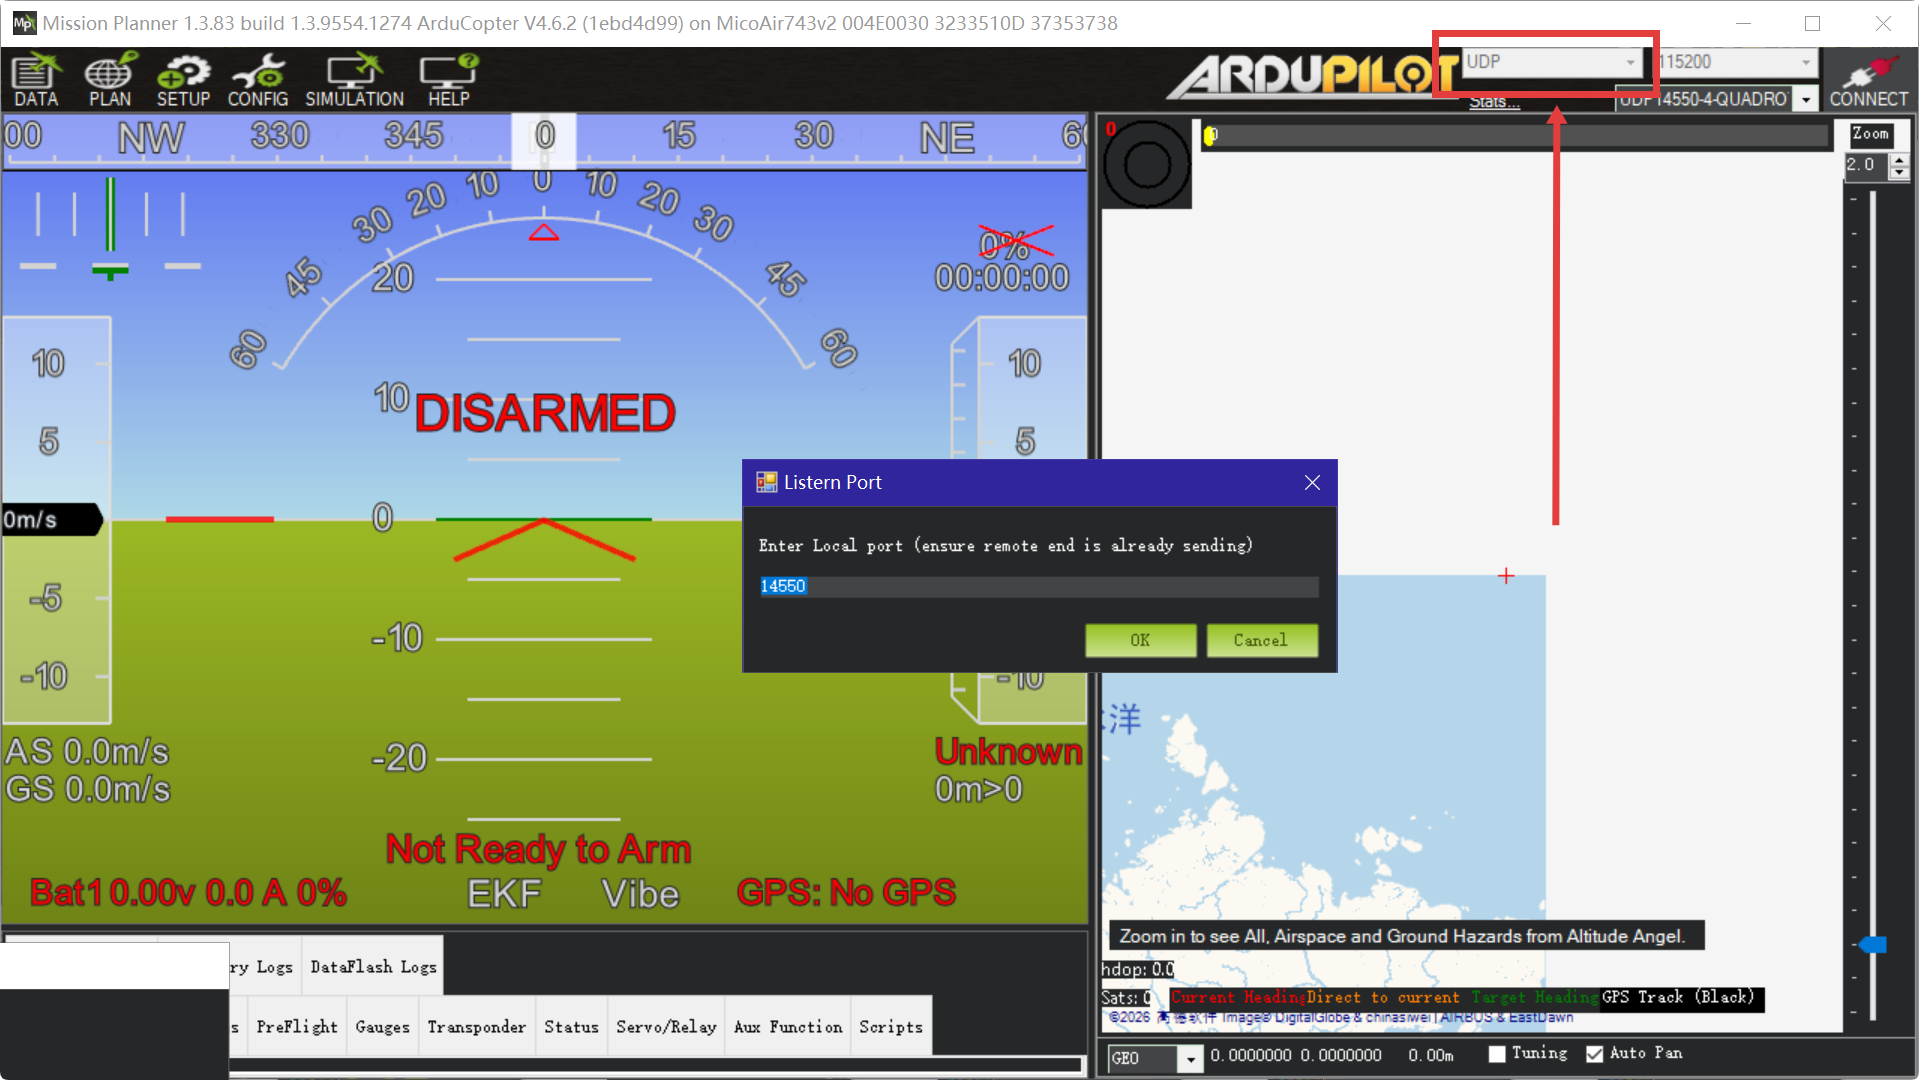1919x1080 pixels.
Task: Uncheck the Auto Pan checkbox
Action: pos(1595,1054)
